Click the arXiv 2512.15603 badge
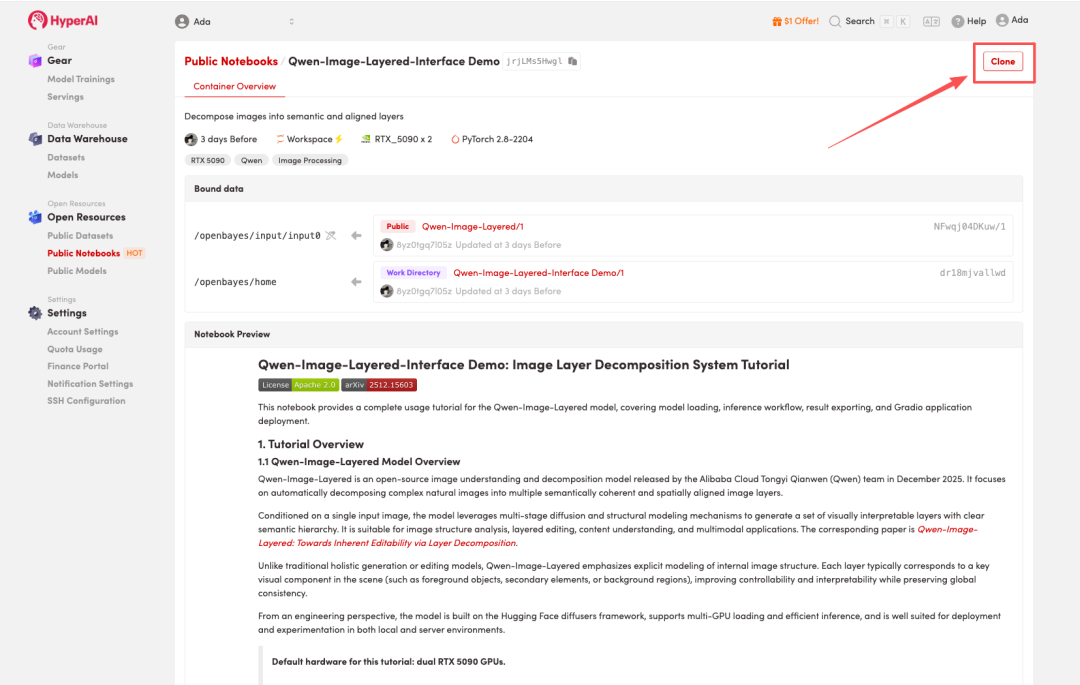1080x685 pixels. (x=378, y=384)
